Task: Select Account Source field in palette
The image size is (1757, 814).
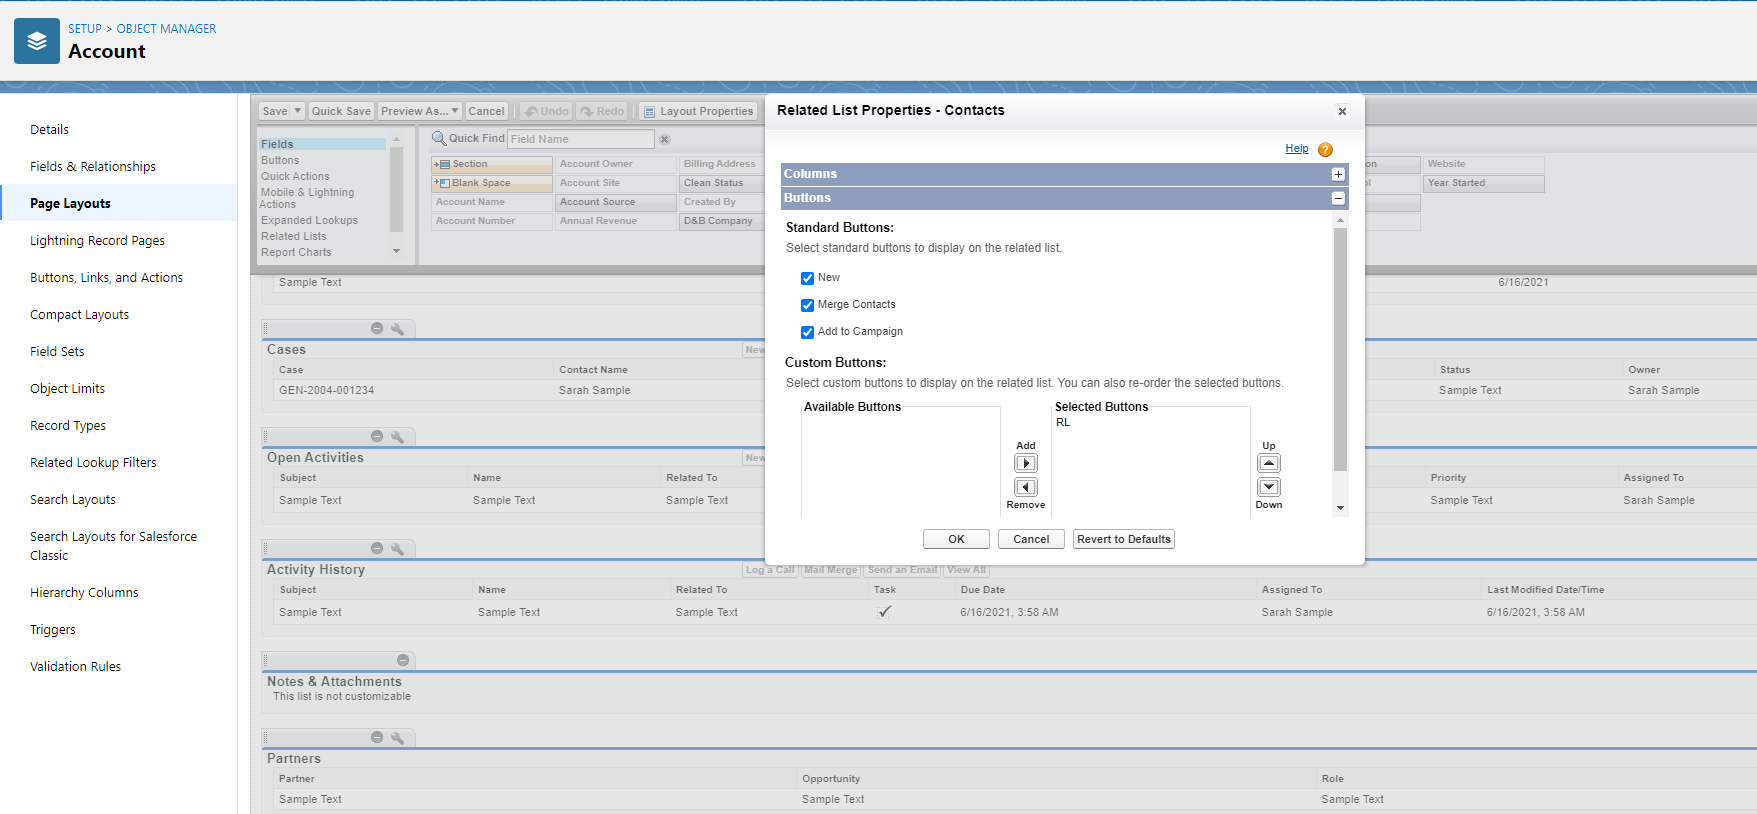Action: click(616, 202)
